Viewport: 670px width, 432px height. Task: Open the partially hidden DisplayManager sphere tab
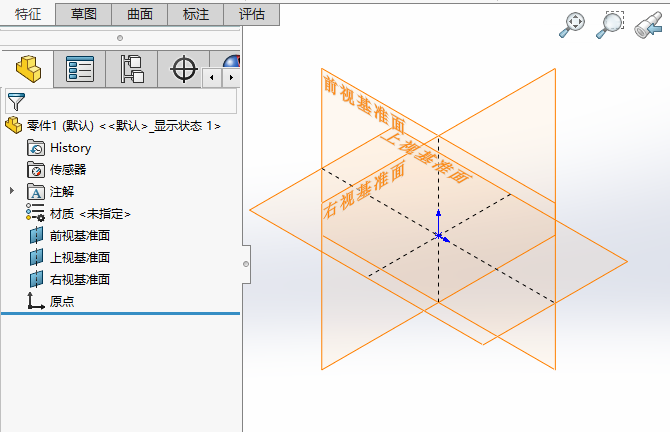click(x=231, y=62)
